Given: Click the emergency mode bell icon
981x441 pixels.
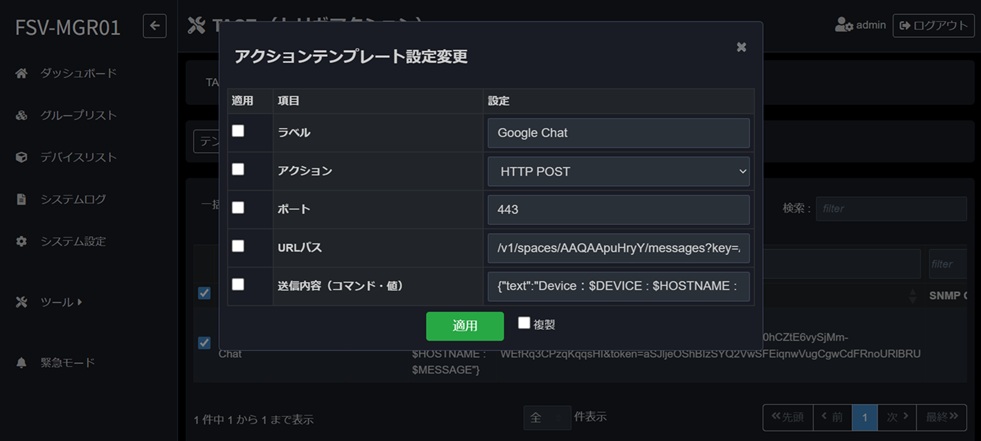Looking at the screenshot, I should 21,363.
